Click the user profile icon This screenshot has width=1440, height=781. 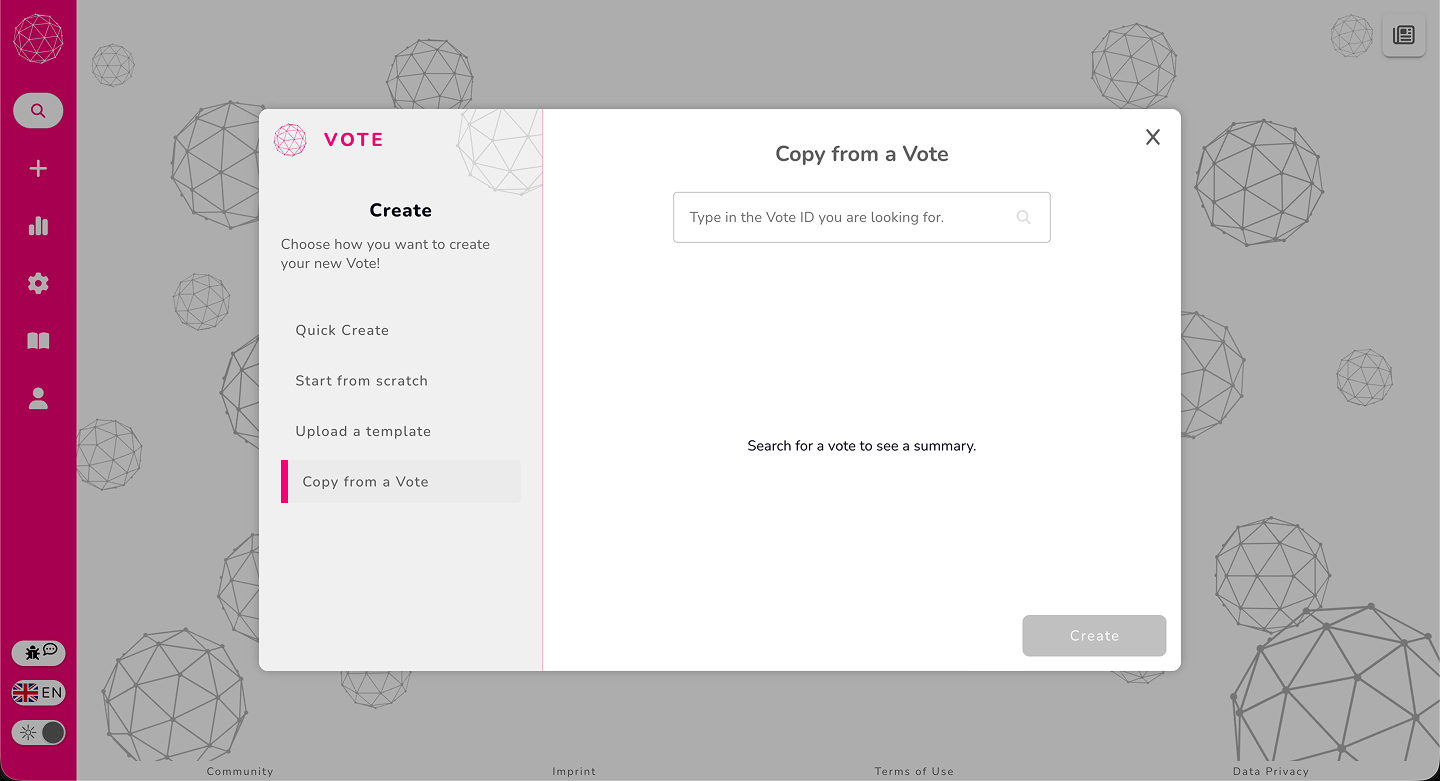click(x=38, y=399)
